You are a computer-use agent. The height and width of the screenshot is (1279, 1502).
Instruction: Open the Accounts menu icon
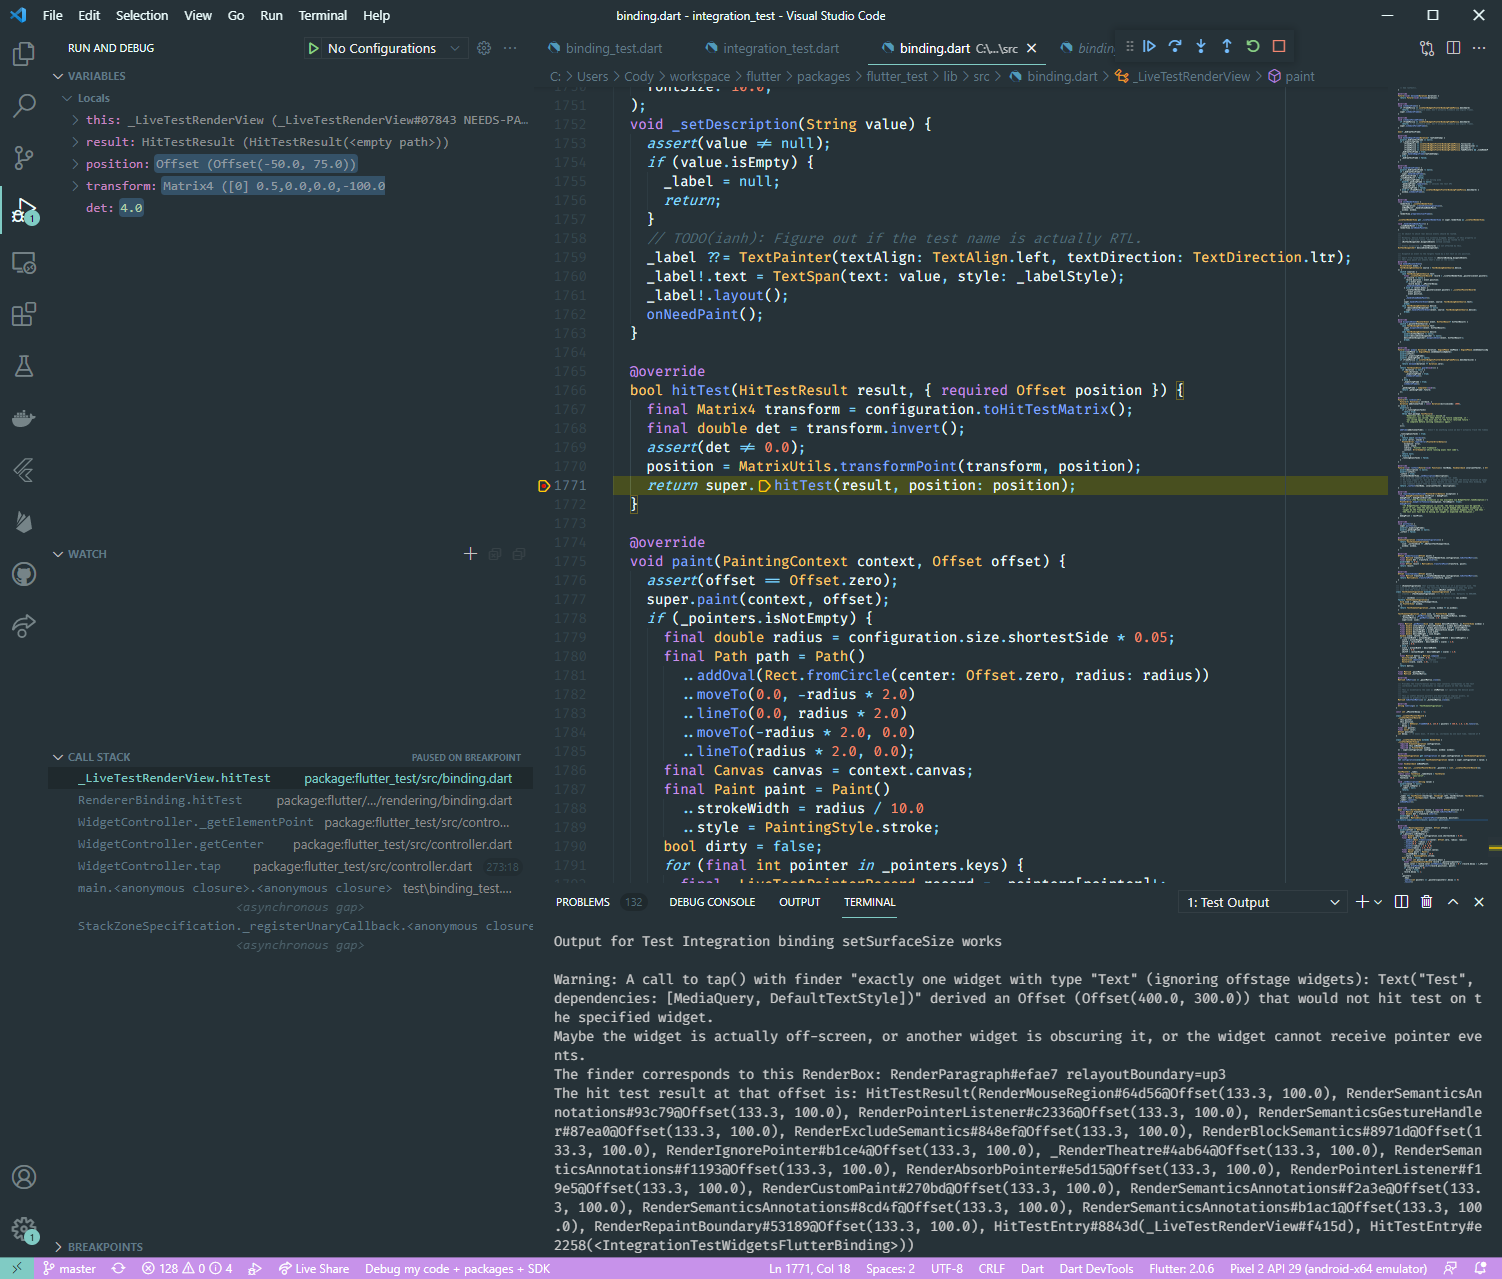24,1177
